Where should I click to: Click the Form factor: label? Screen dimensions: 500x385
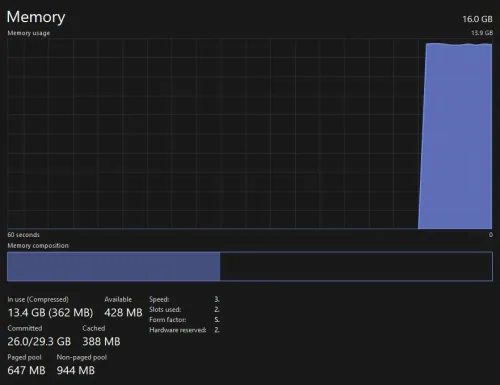[168, 320]
